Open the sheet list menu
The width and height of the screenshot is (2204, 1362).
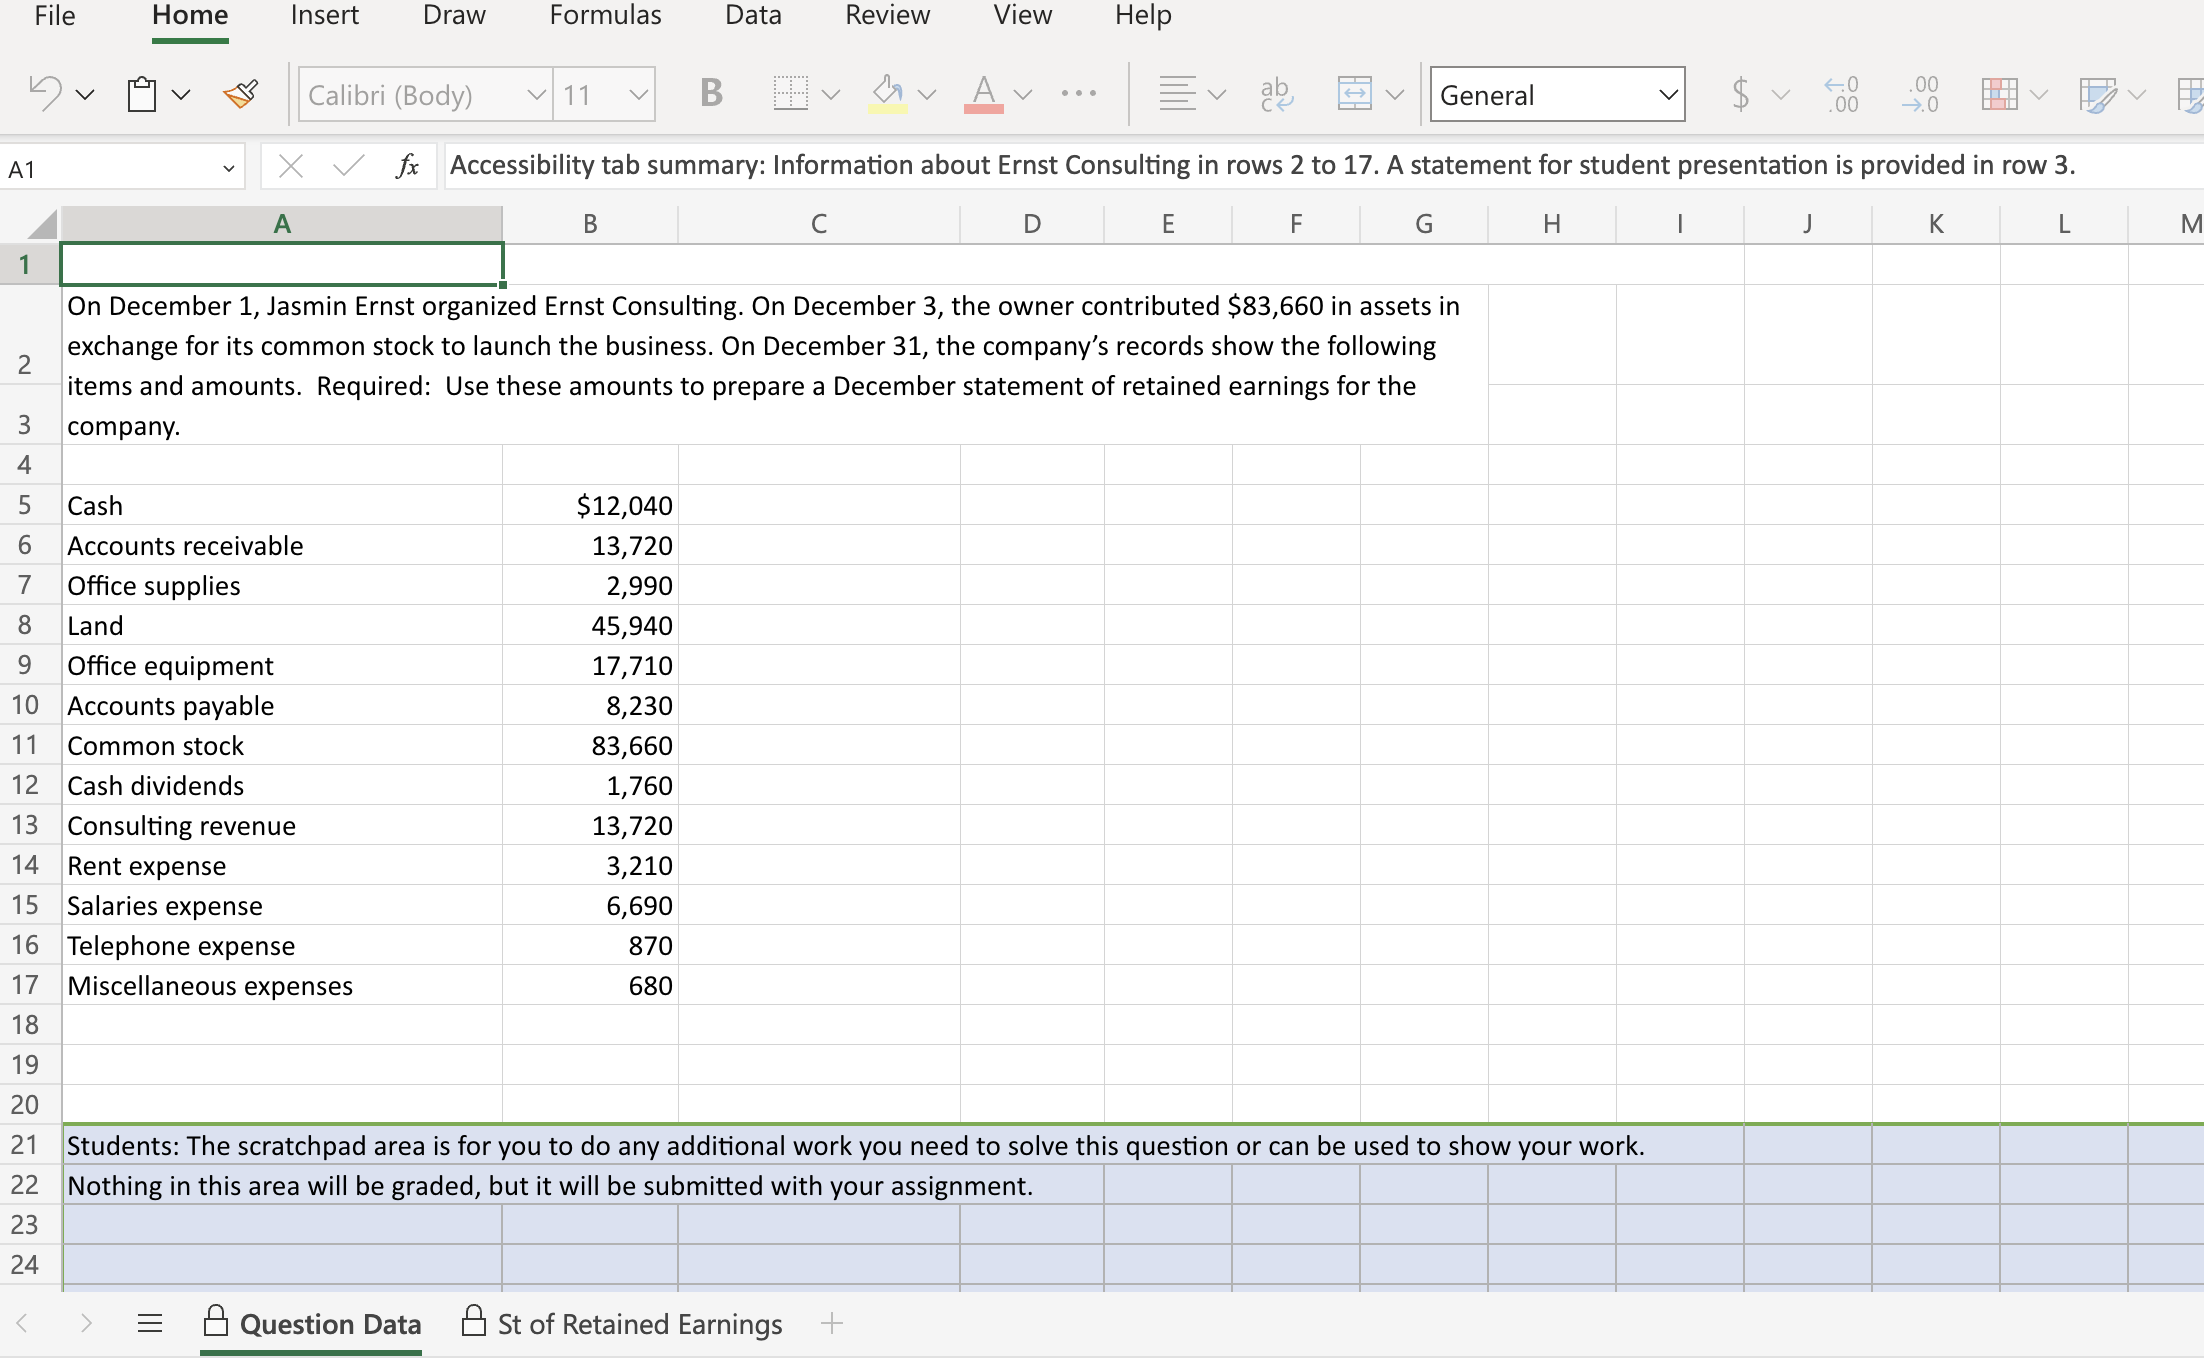(x=151, y=1323)
